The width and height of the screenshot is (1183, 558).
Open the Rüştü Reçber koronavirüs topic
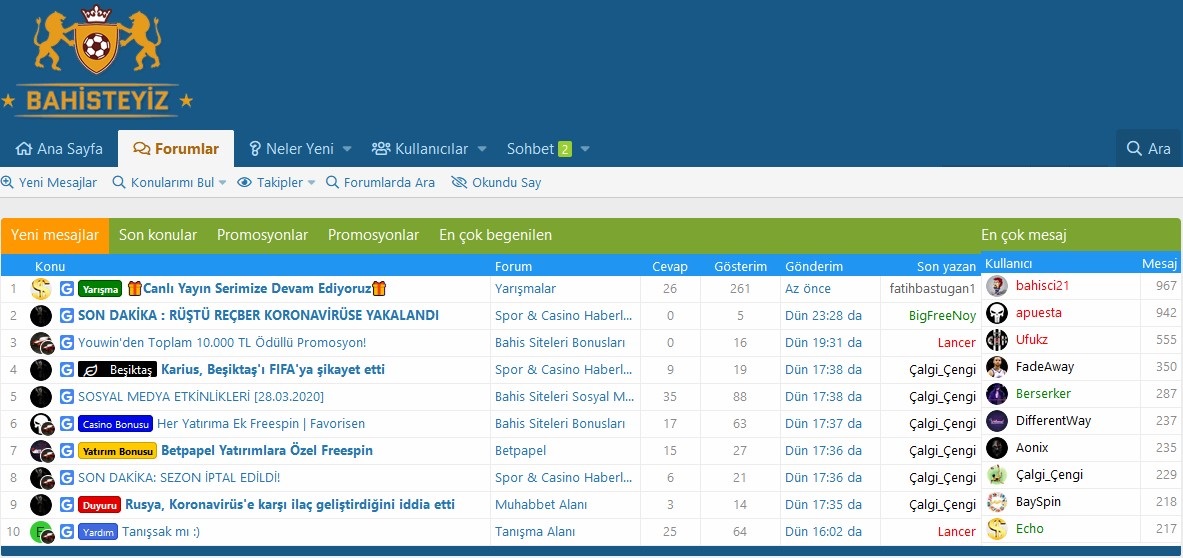pyautogui.click(x=258, y=315)
